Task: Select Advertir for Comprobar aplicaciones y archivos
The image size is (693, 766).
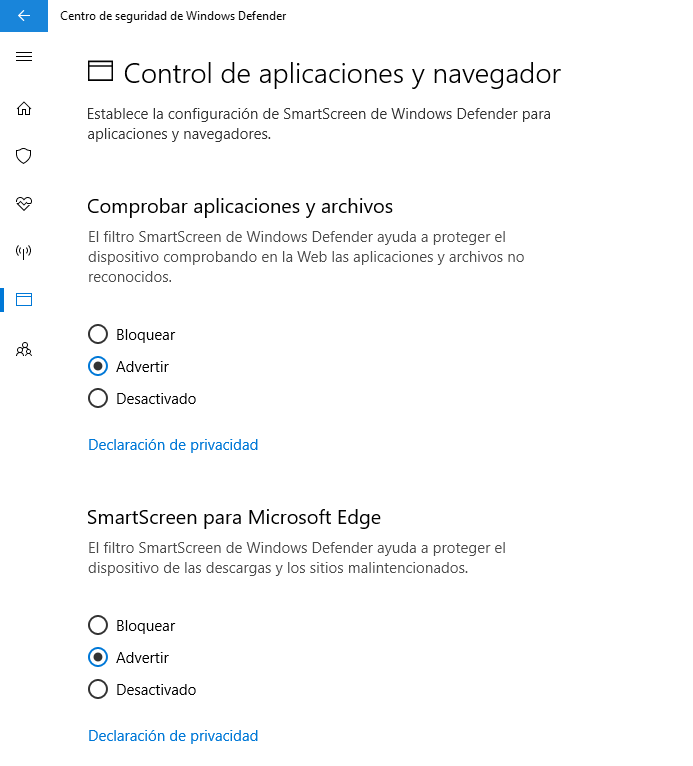Action: click(98, 366)
